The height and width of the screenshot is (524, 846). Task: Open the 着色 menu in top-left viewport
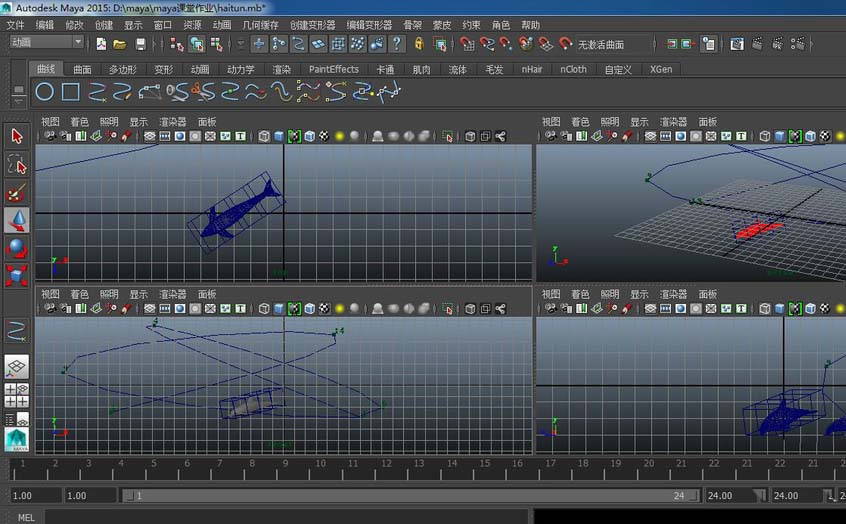79,122
